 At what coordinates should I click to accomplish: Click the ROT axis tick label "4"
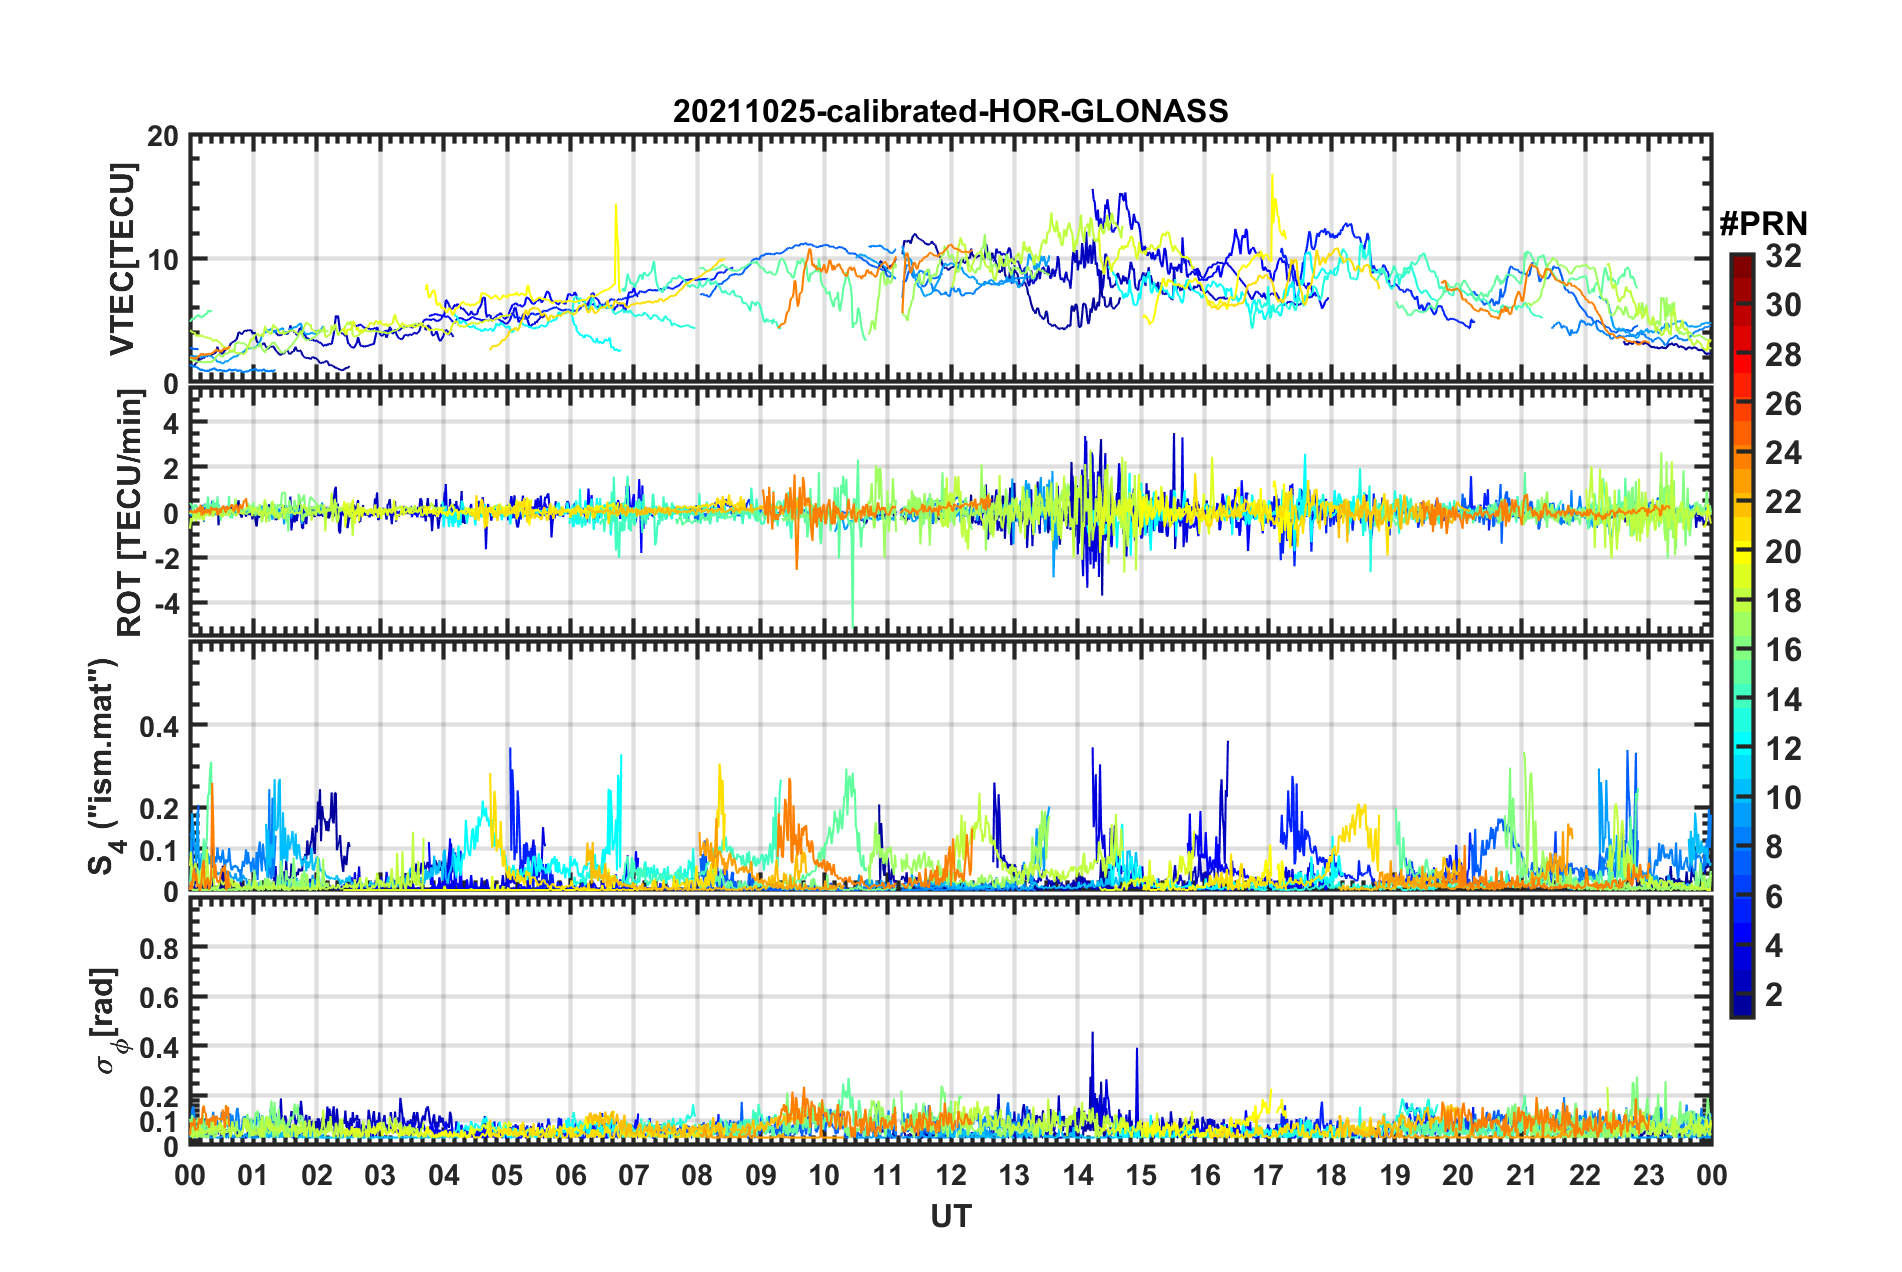[171, 424]
